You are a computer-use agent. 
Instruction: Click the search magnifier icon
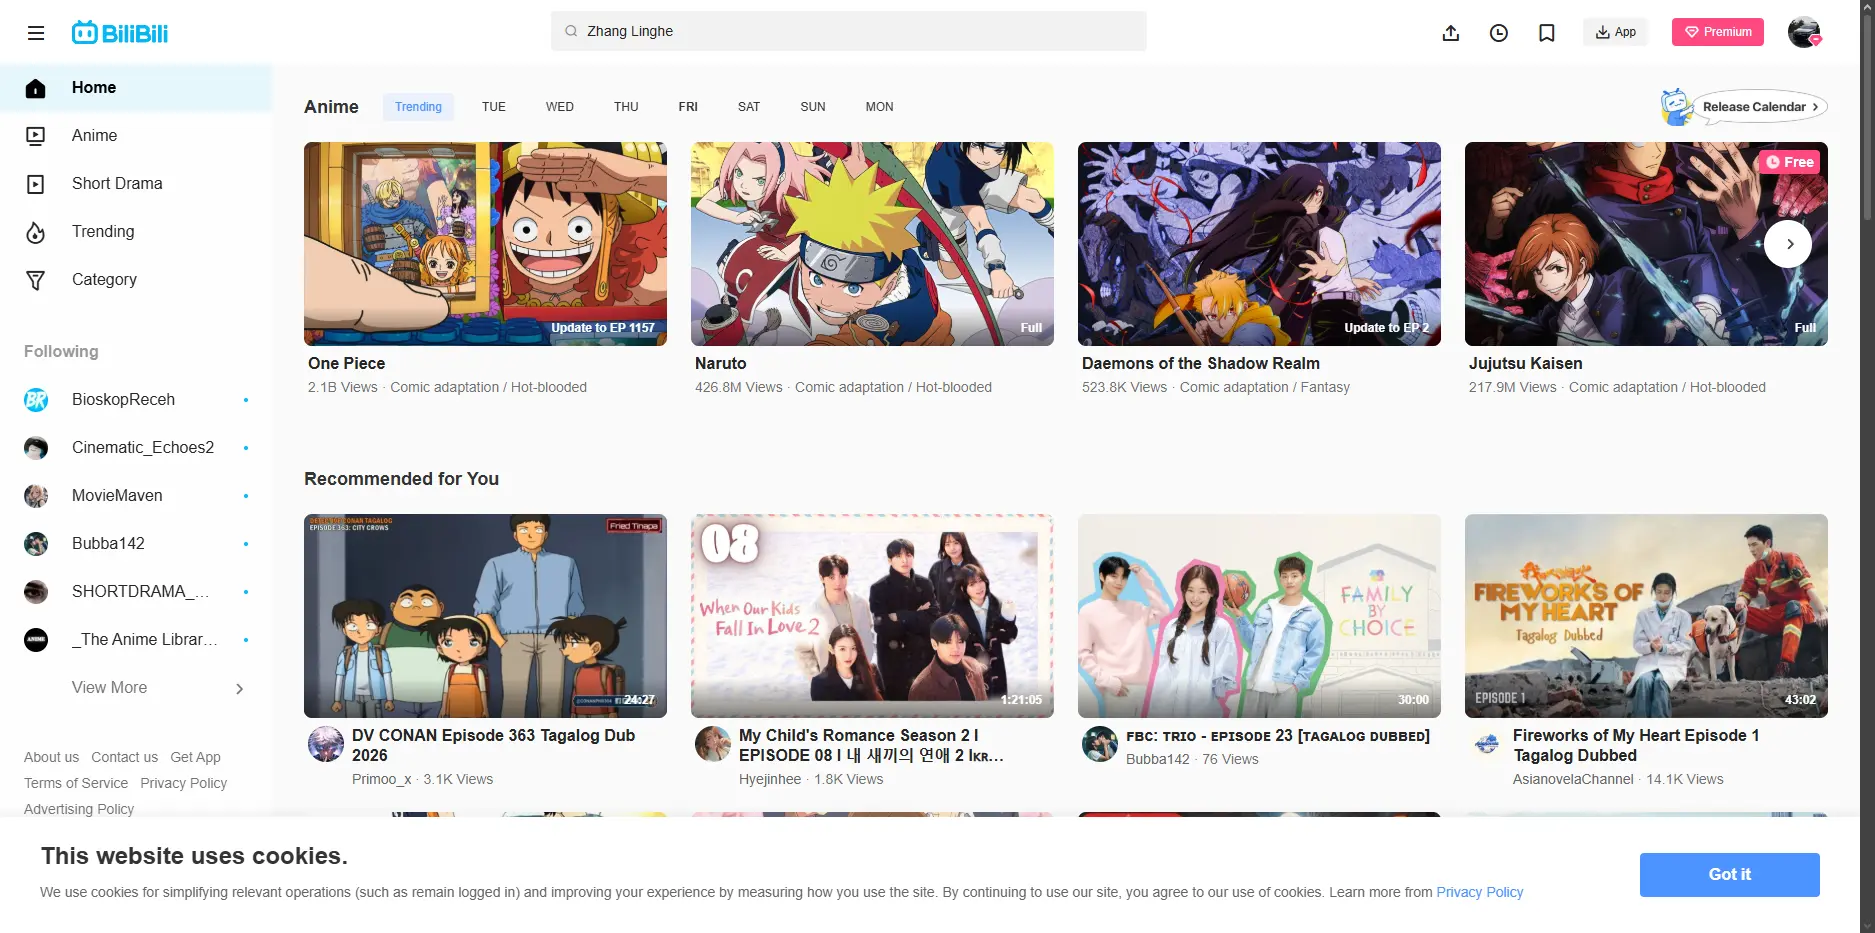pos(571,31)
